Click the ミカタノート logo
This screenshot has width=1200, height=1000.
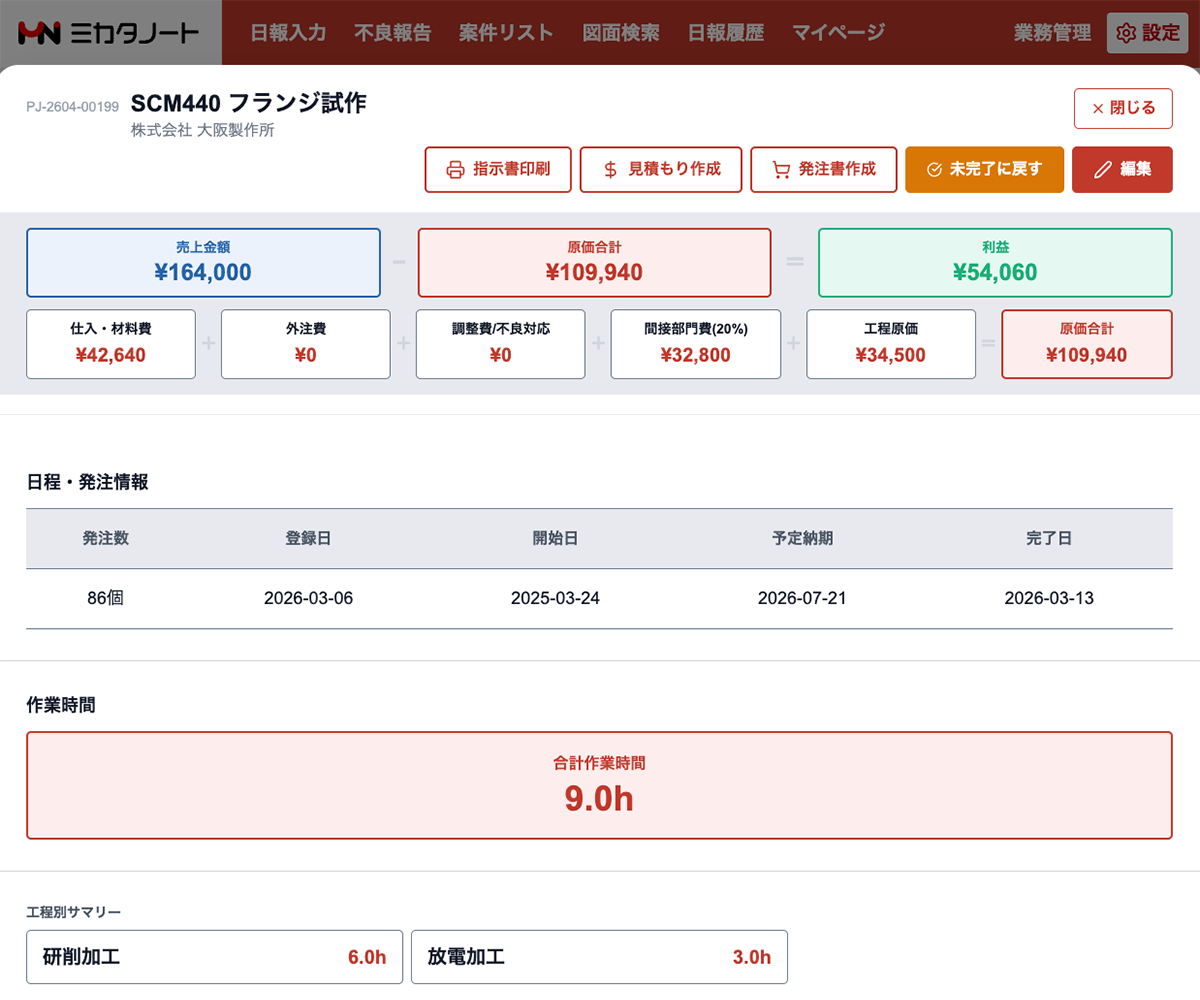pyautogui.click(x=95, y=33)
